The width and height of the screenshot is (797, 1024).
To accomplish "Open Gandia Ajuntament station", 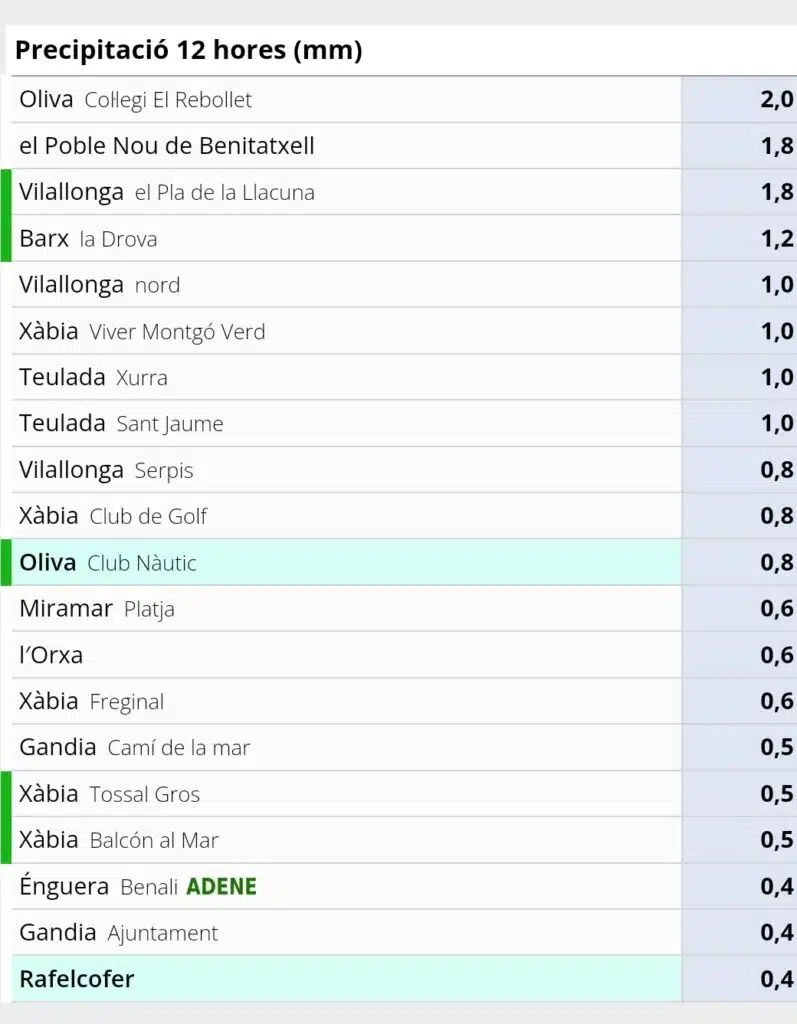I will 404,933.
